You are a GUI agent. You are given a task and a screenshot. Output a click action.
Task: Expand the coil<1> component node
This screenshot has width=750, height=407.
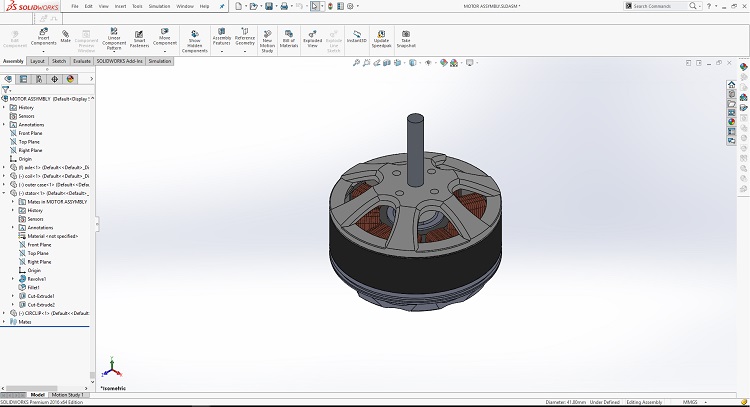click(4, 176)
